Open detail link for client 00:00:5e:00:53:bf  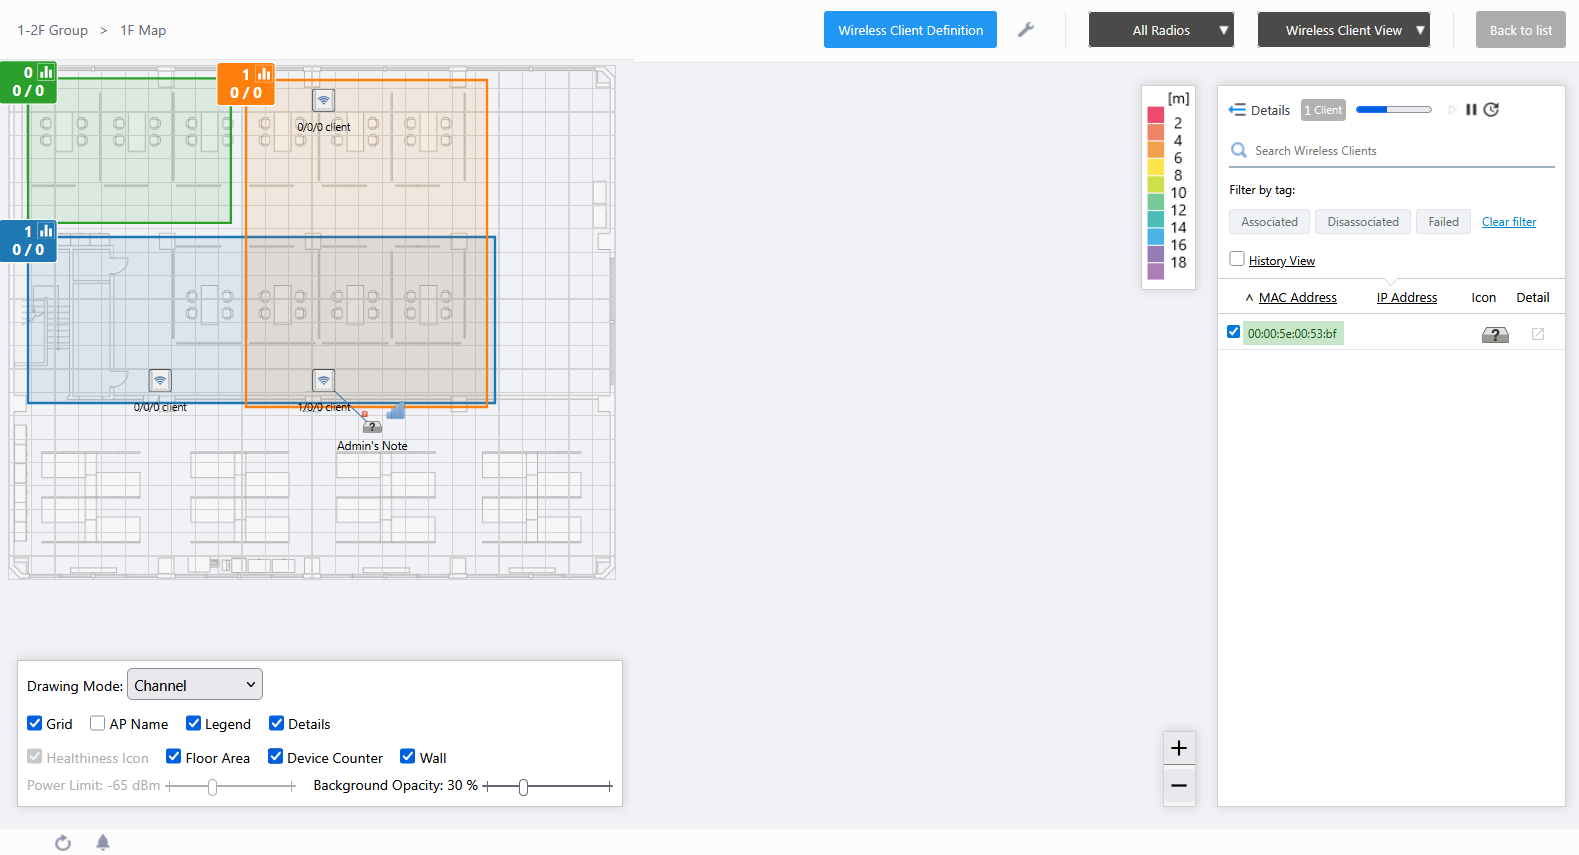click(x=1537, y=334)
